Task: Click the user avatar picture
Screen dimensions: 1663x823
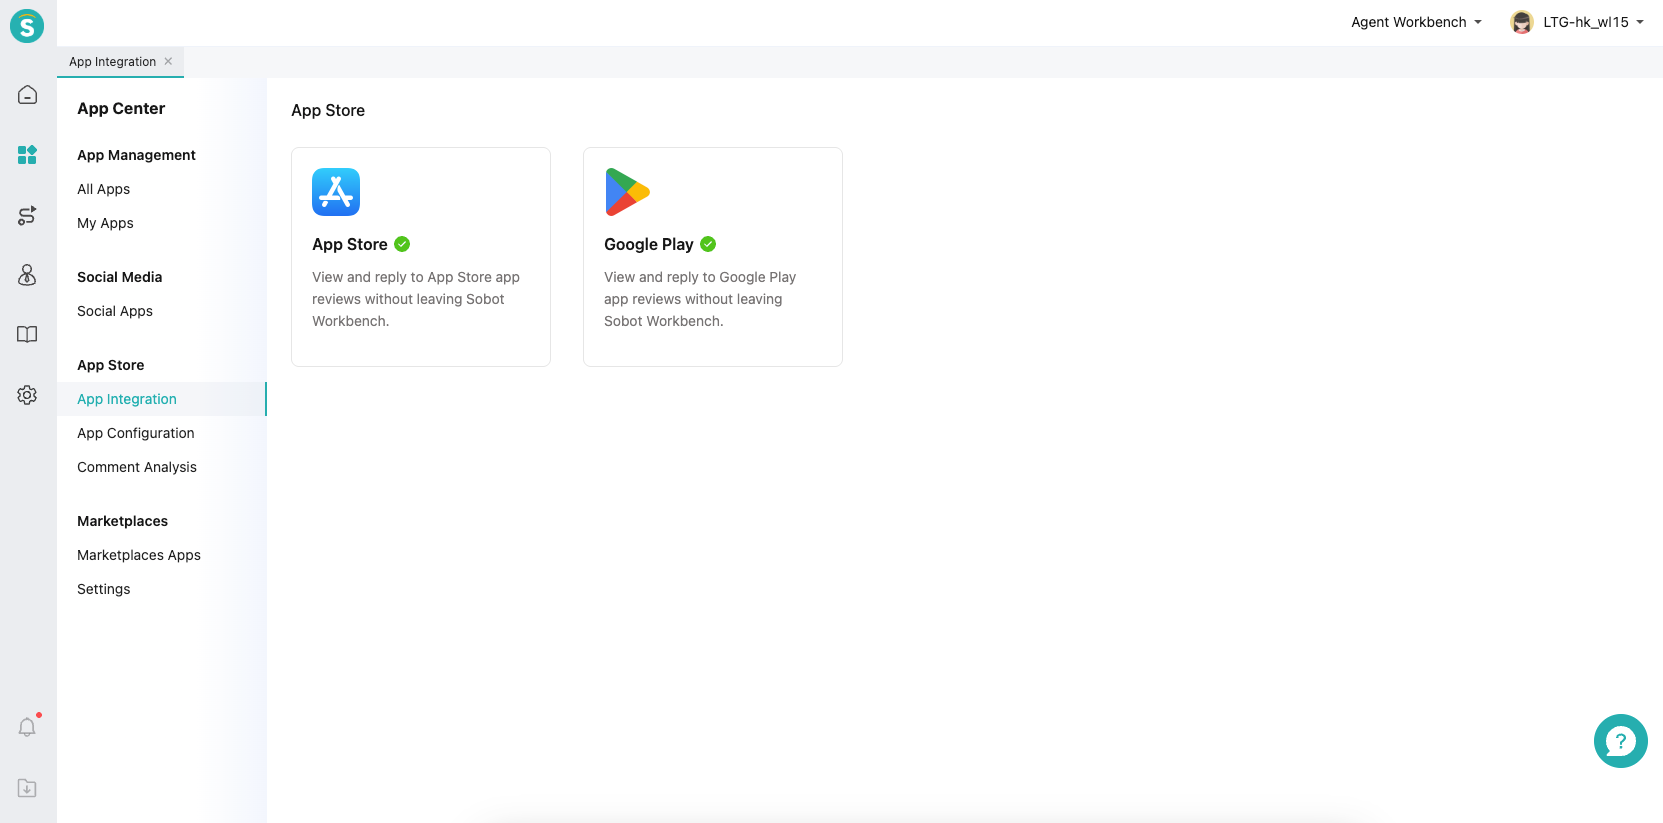Action: point(1522,22)
